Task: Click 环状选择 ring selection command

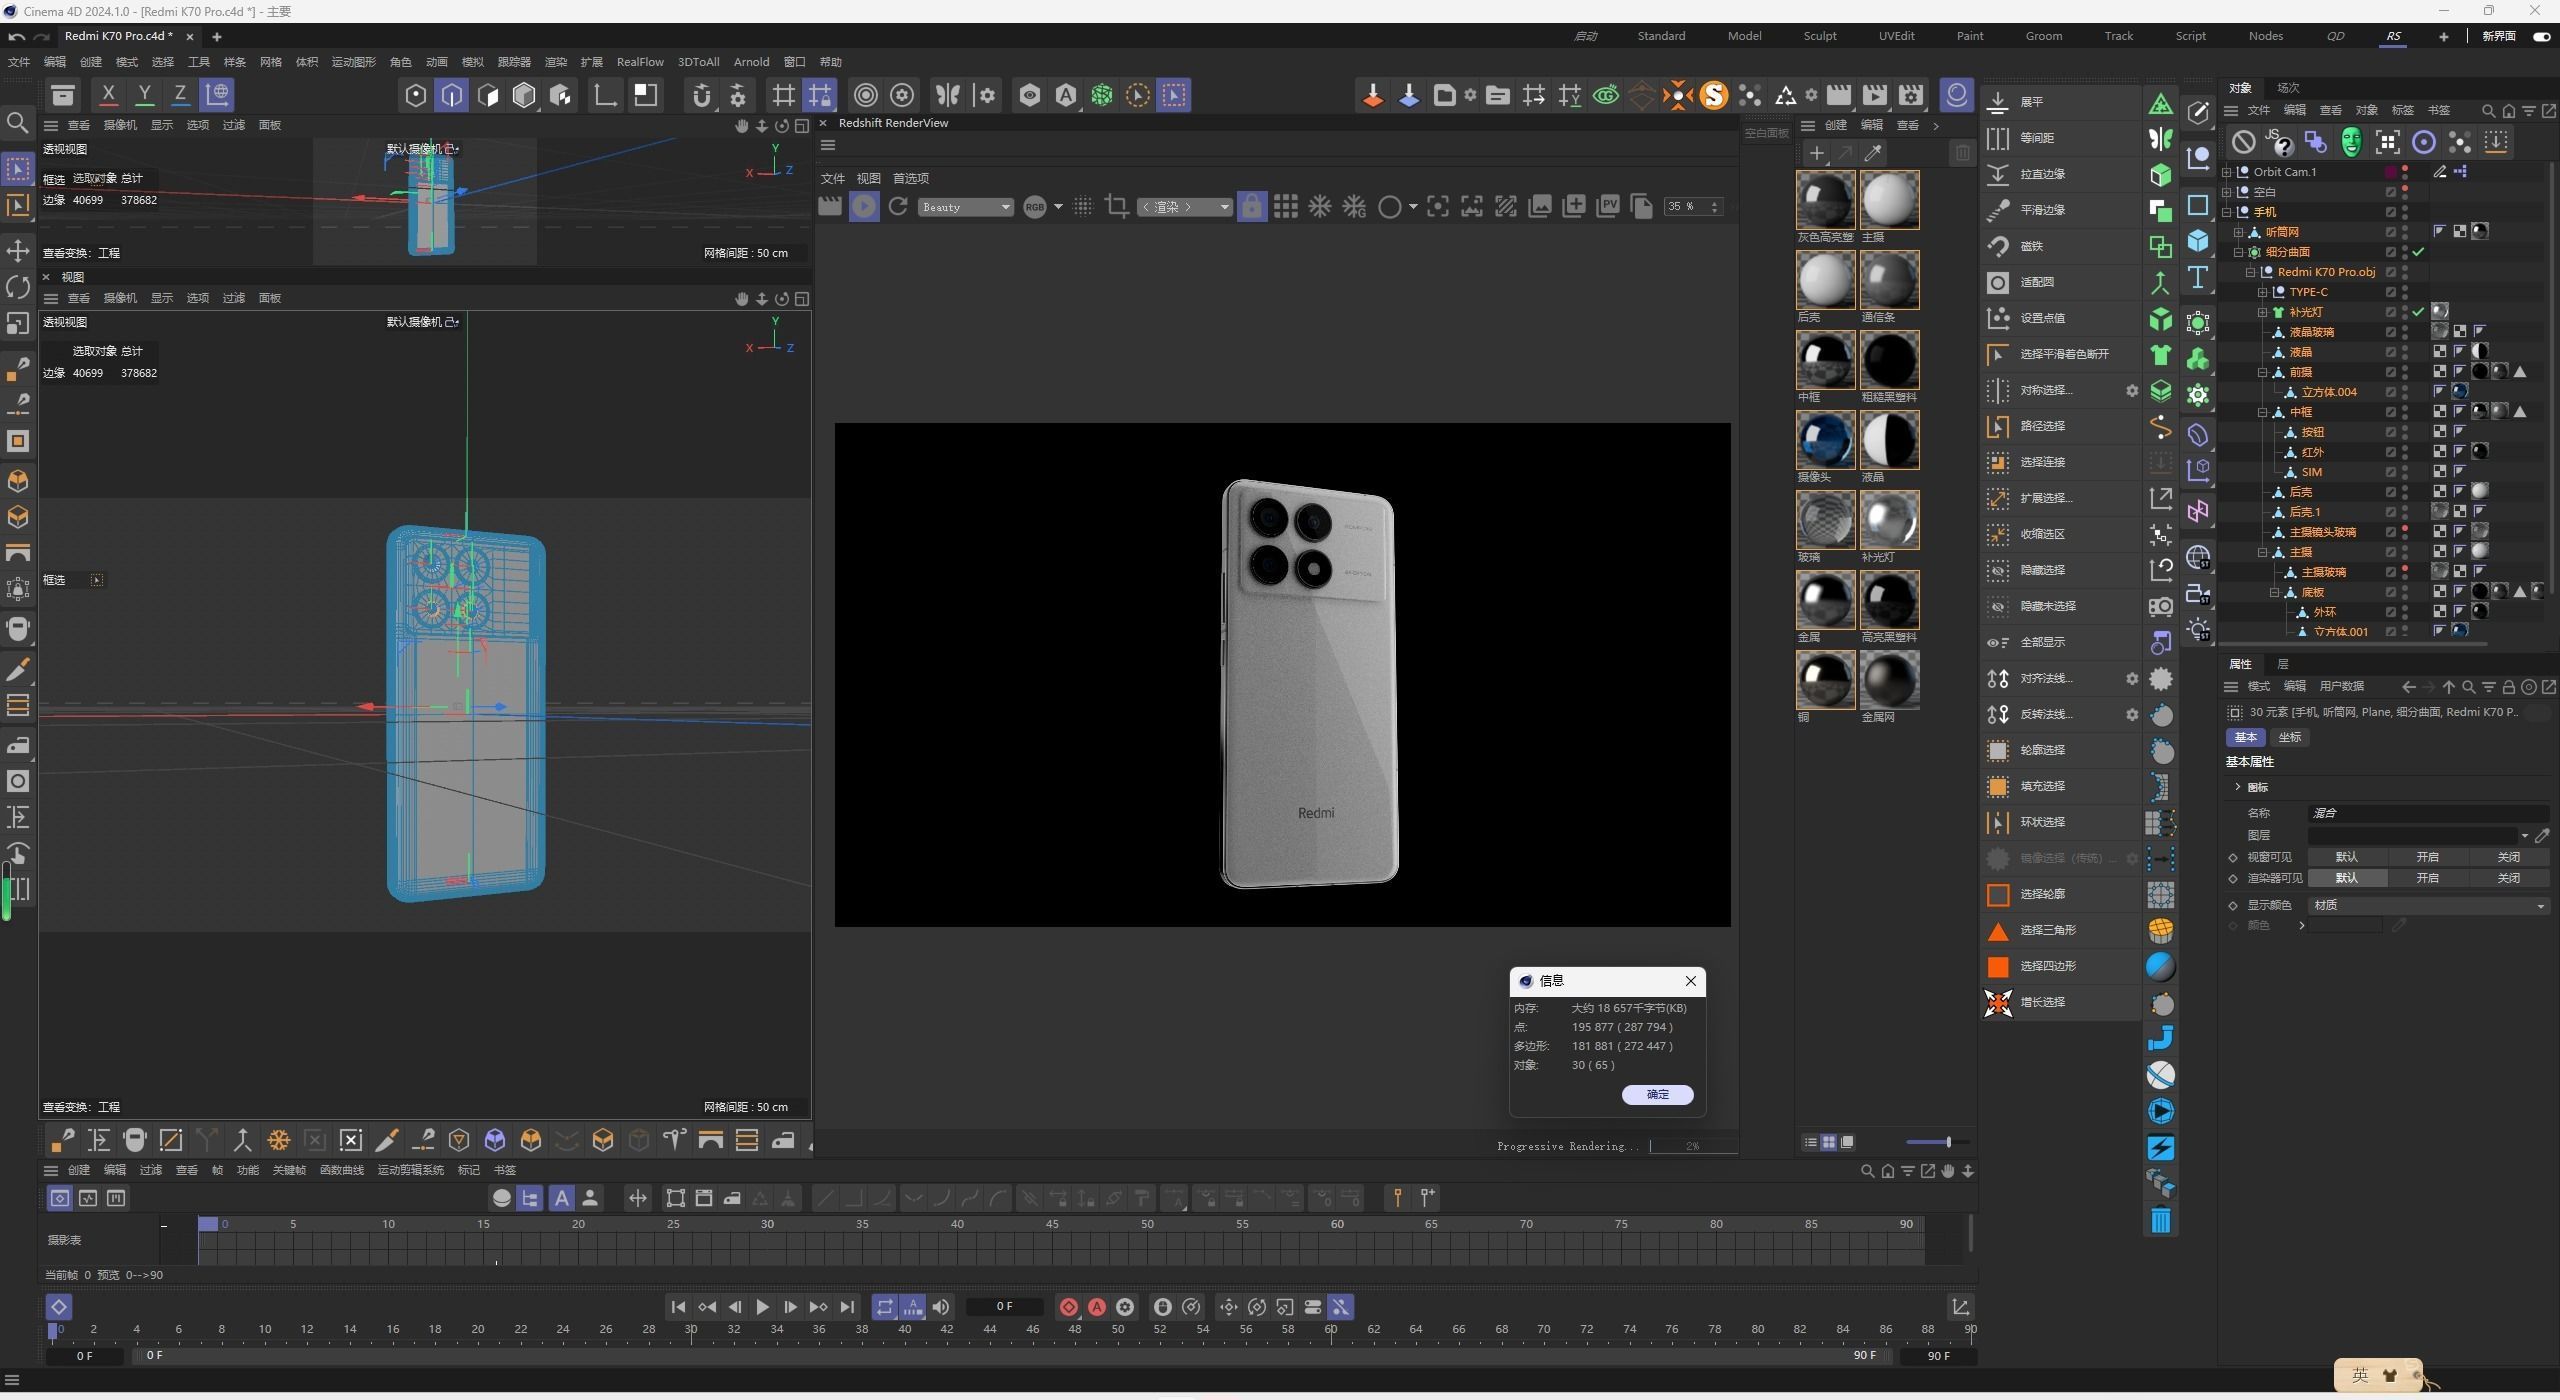Action: 2060,822
